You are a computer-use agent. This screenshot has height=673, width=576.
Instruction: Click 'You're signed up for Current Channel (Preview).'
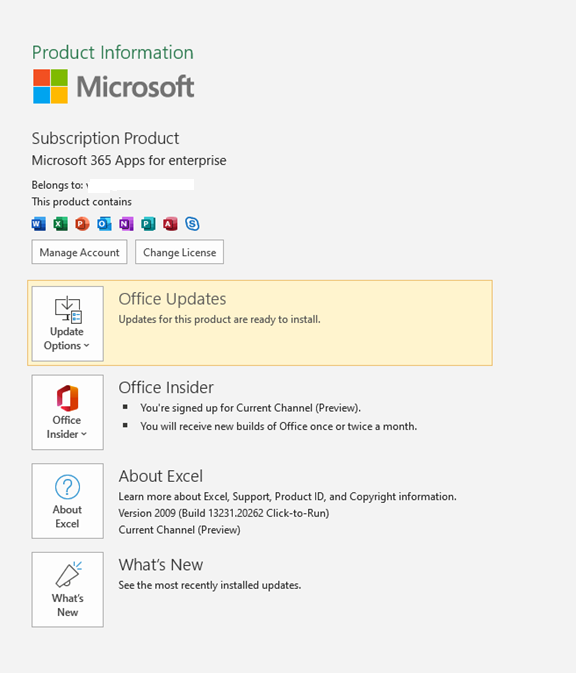pyautogui.click(x=251, y=408)
